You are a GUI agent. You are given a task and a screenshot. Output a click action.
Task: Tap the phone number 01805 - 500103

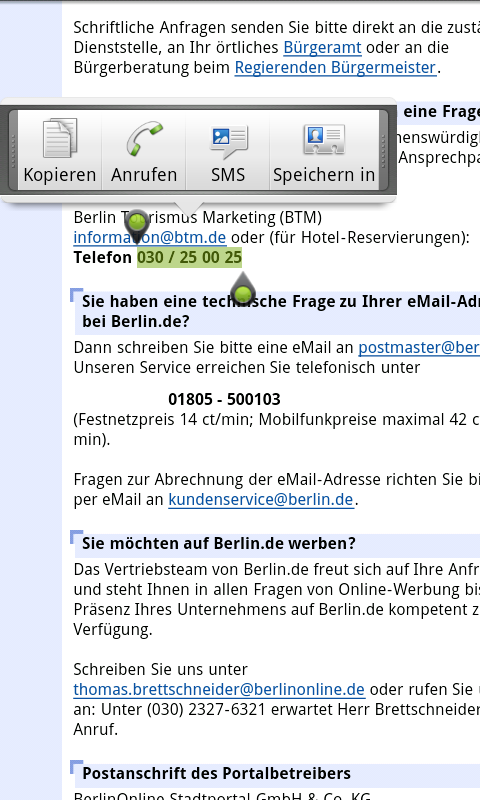(224, 399)
